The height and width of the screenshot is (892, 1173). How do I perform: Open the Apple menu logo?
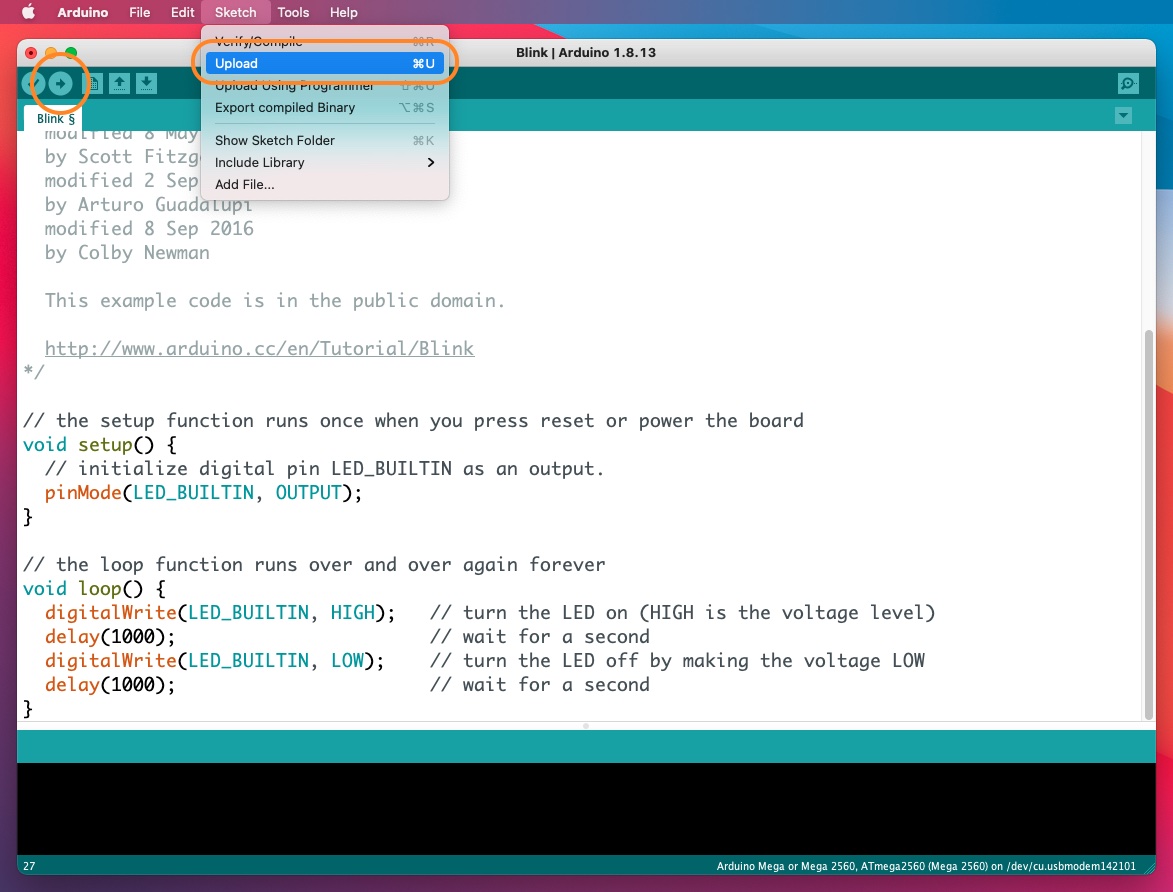coord(29,12)
